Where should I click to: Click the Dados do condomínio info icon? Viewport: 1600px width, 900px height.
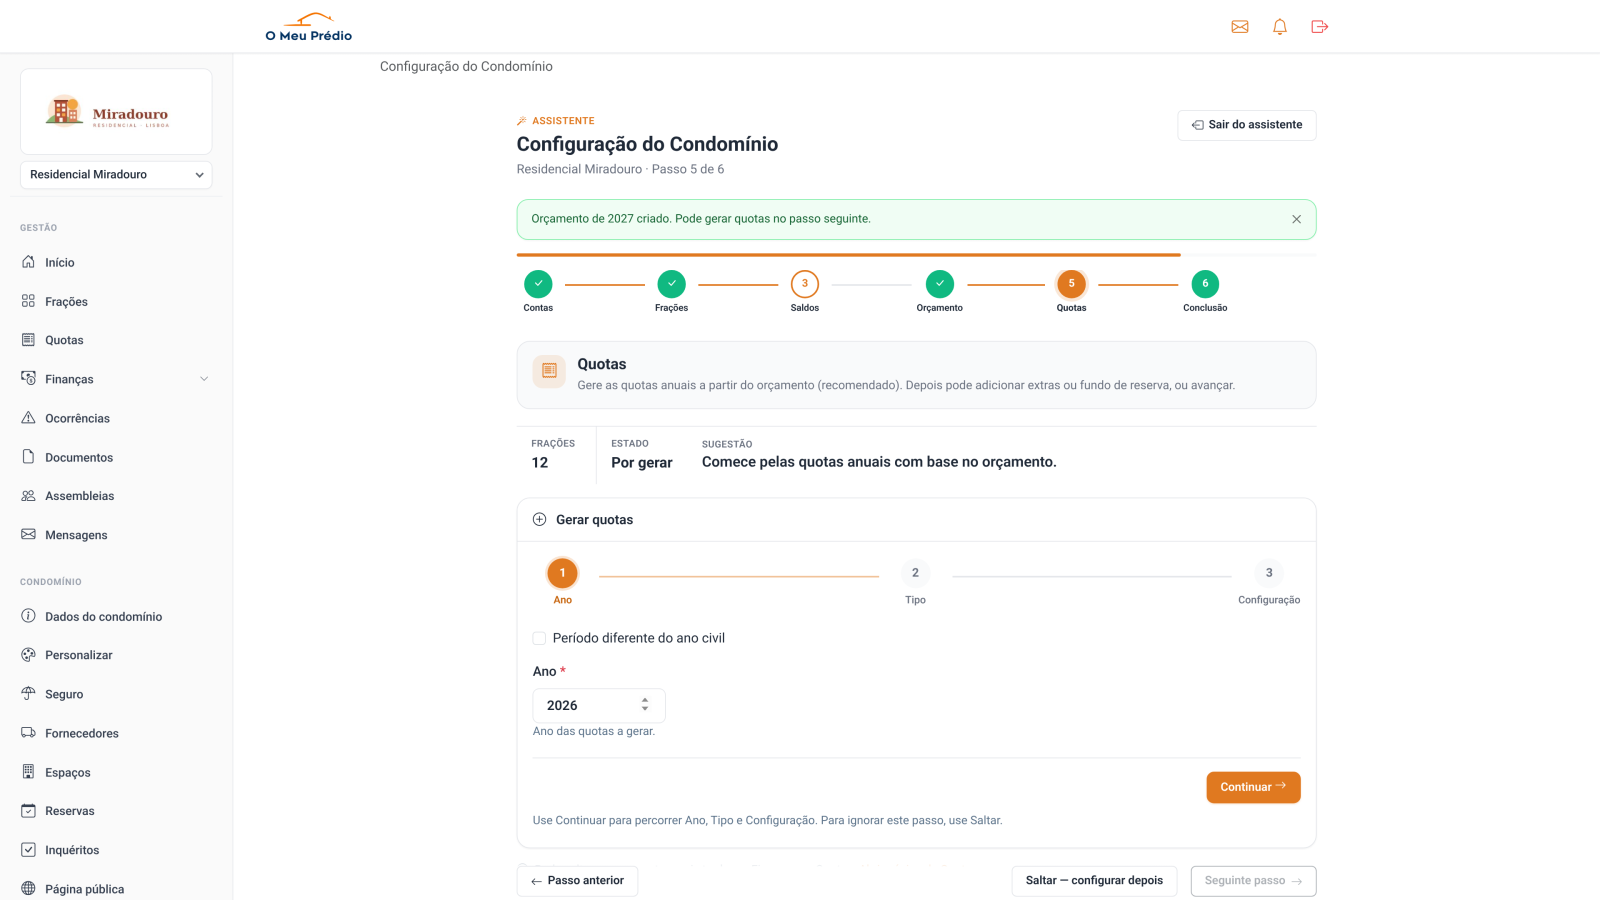pyautogui.click(x=28, y=616)
